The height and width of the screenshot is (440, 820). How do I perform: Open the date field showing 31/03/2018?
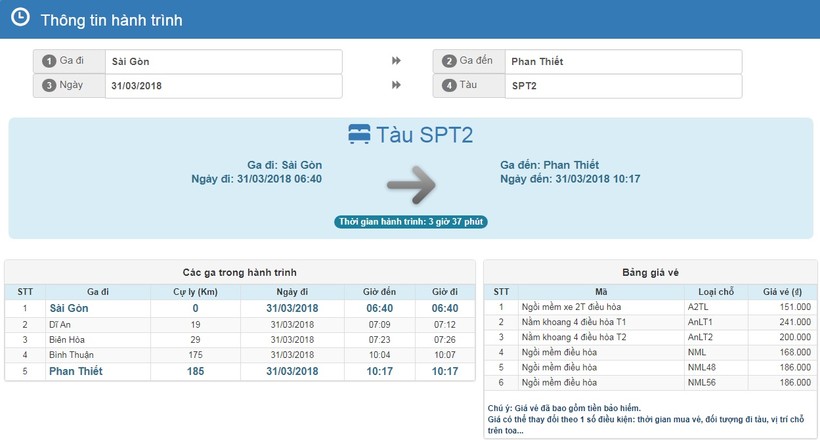(x=223, y=86)
